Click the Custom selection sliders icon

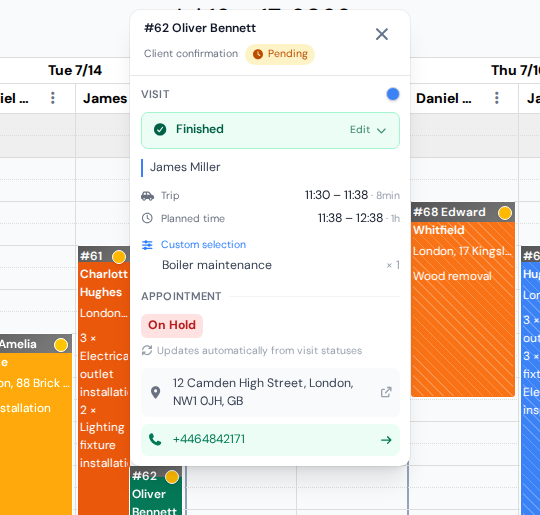147,245
